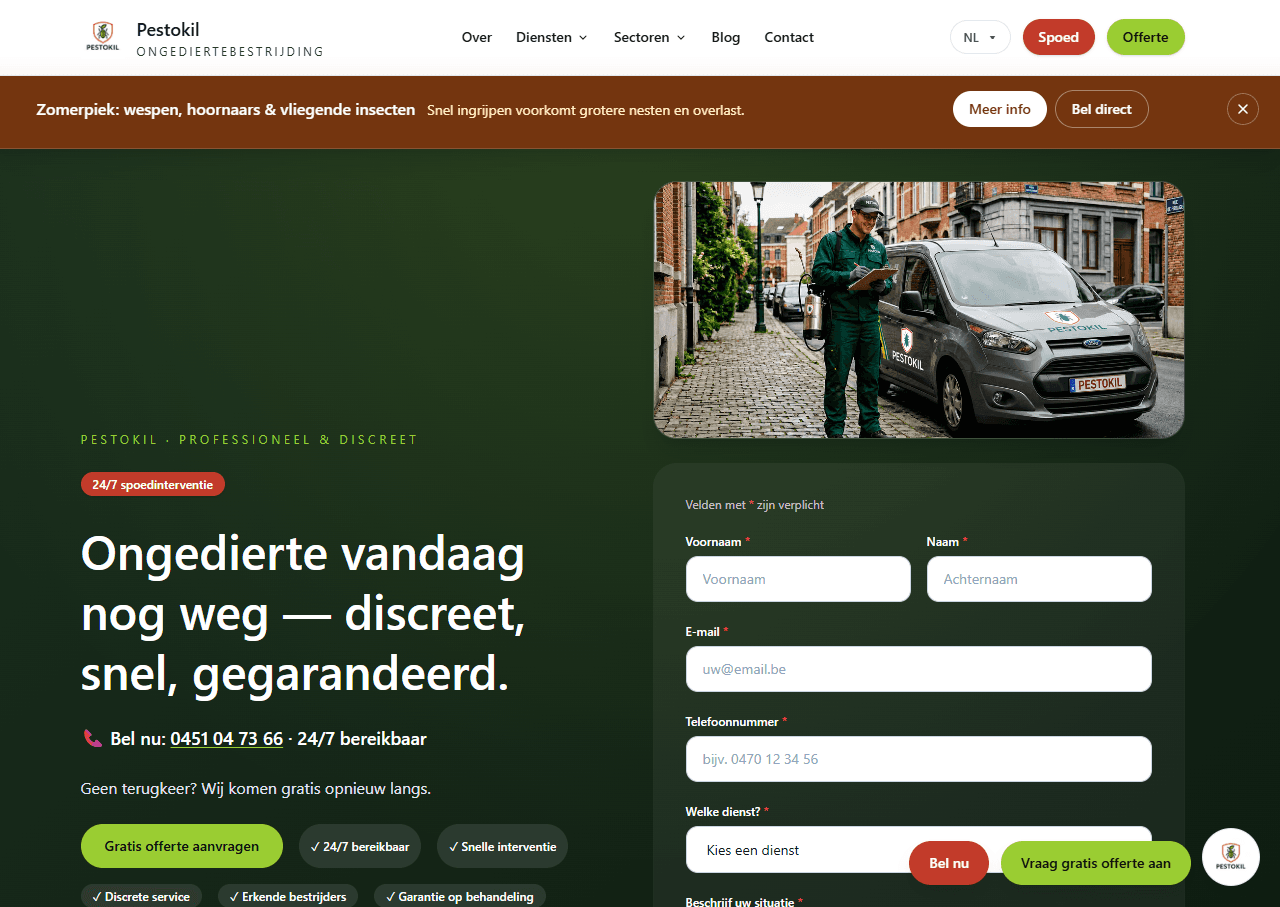Open the NL language selector

980,37
